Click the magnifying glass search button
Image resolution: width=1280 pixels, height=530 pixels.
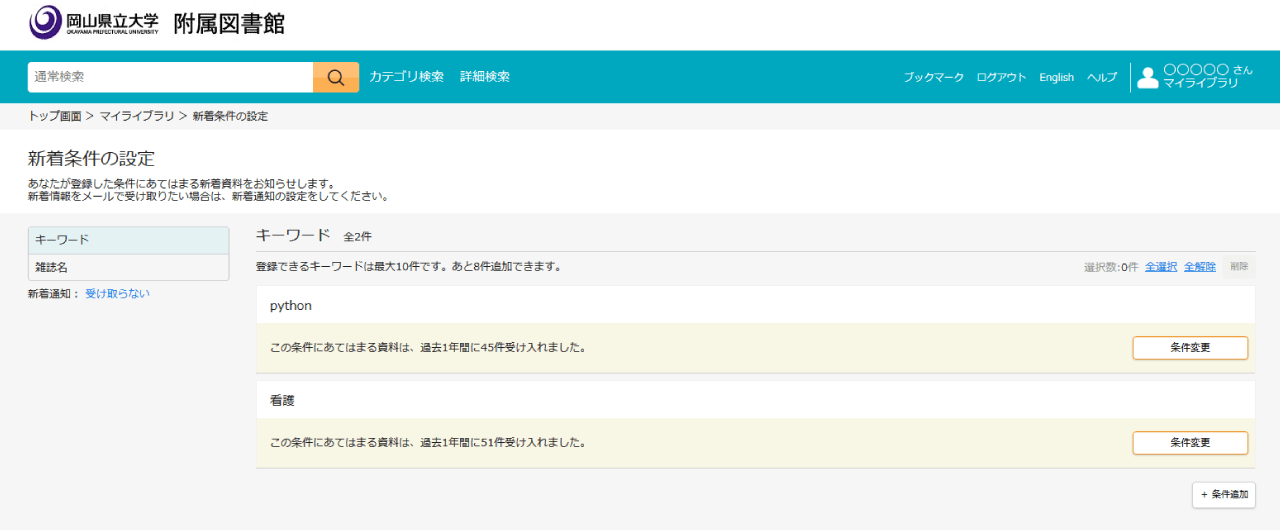pos(336,77)
